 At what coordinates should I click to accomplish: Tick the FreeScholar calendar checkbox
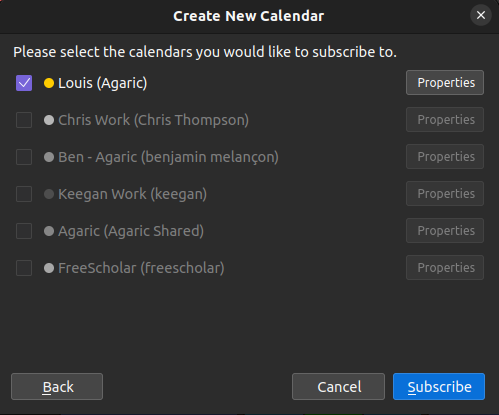tap(24, 268)
